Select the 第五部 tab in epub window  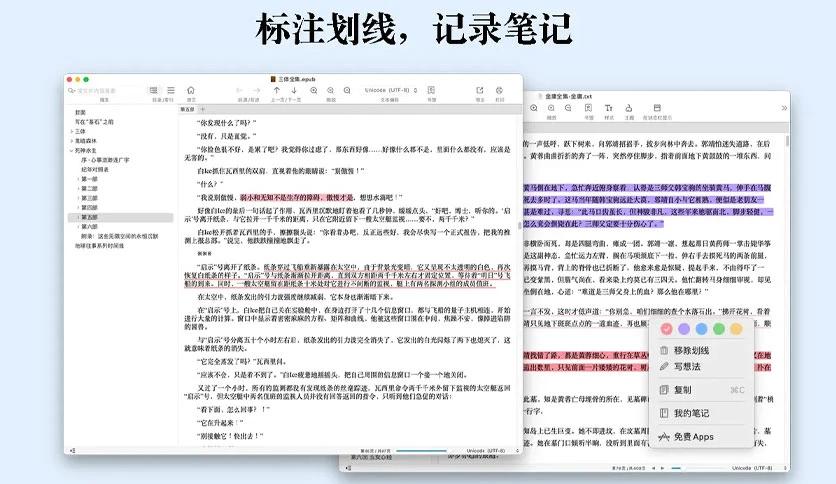[x=187, y=109]
